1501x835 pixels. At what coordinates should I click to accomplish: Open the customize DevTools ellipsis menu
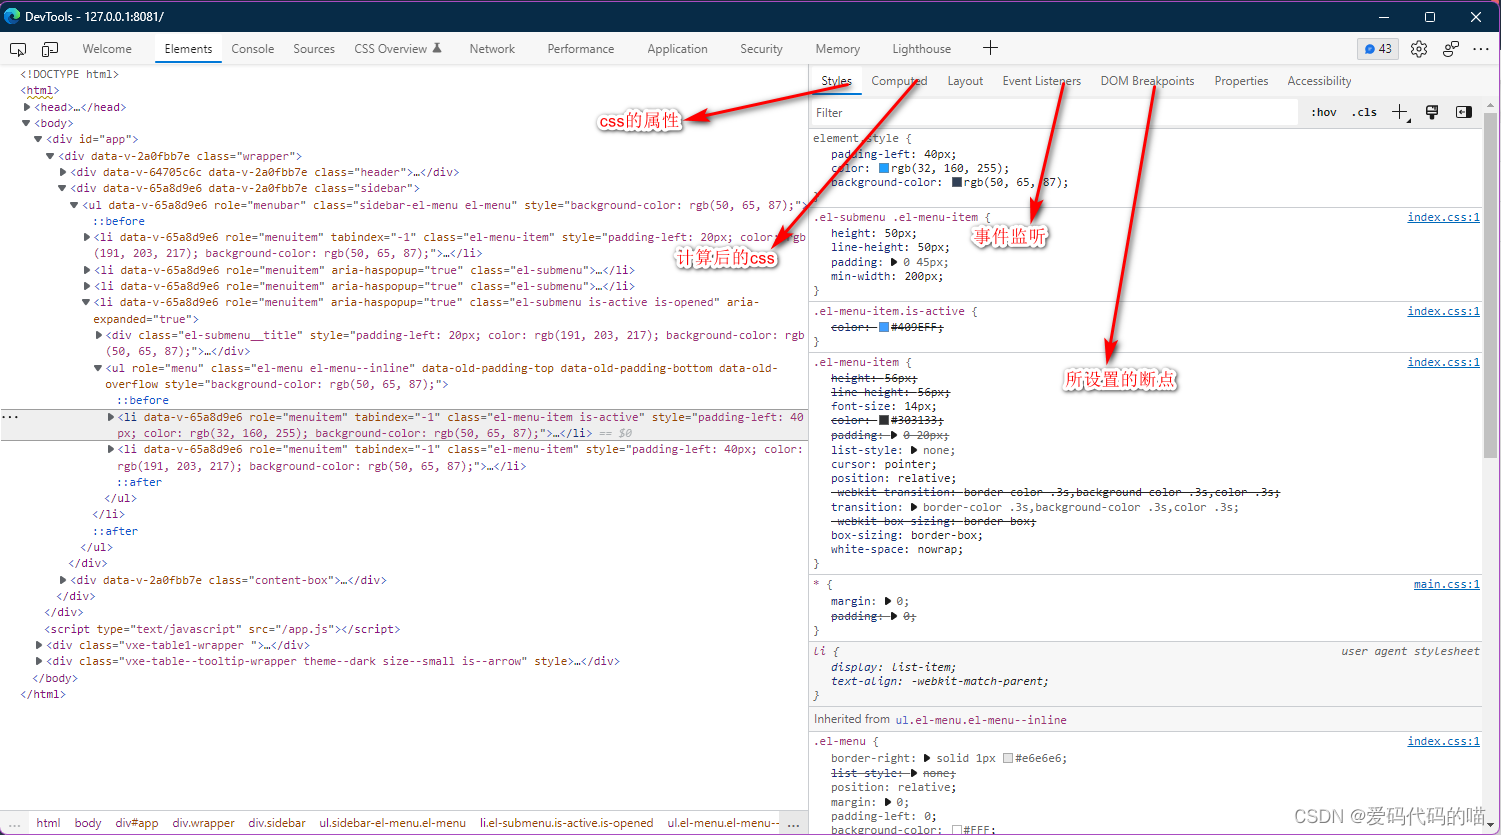(1481, 48)
